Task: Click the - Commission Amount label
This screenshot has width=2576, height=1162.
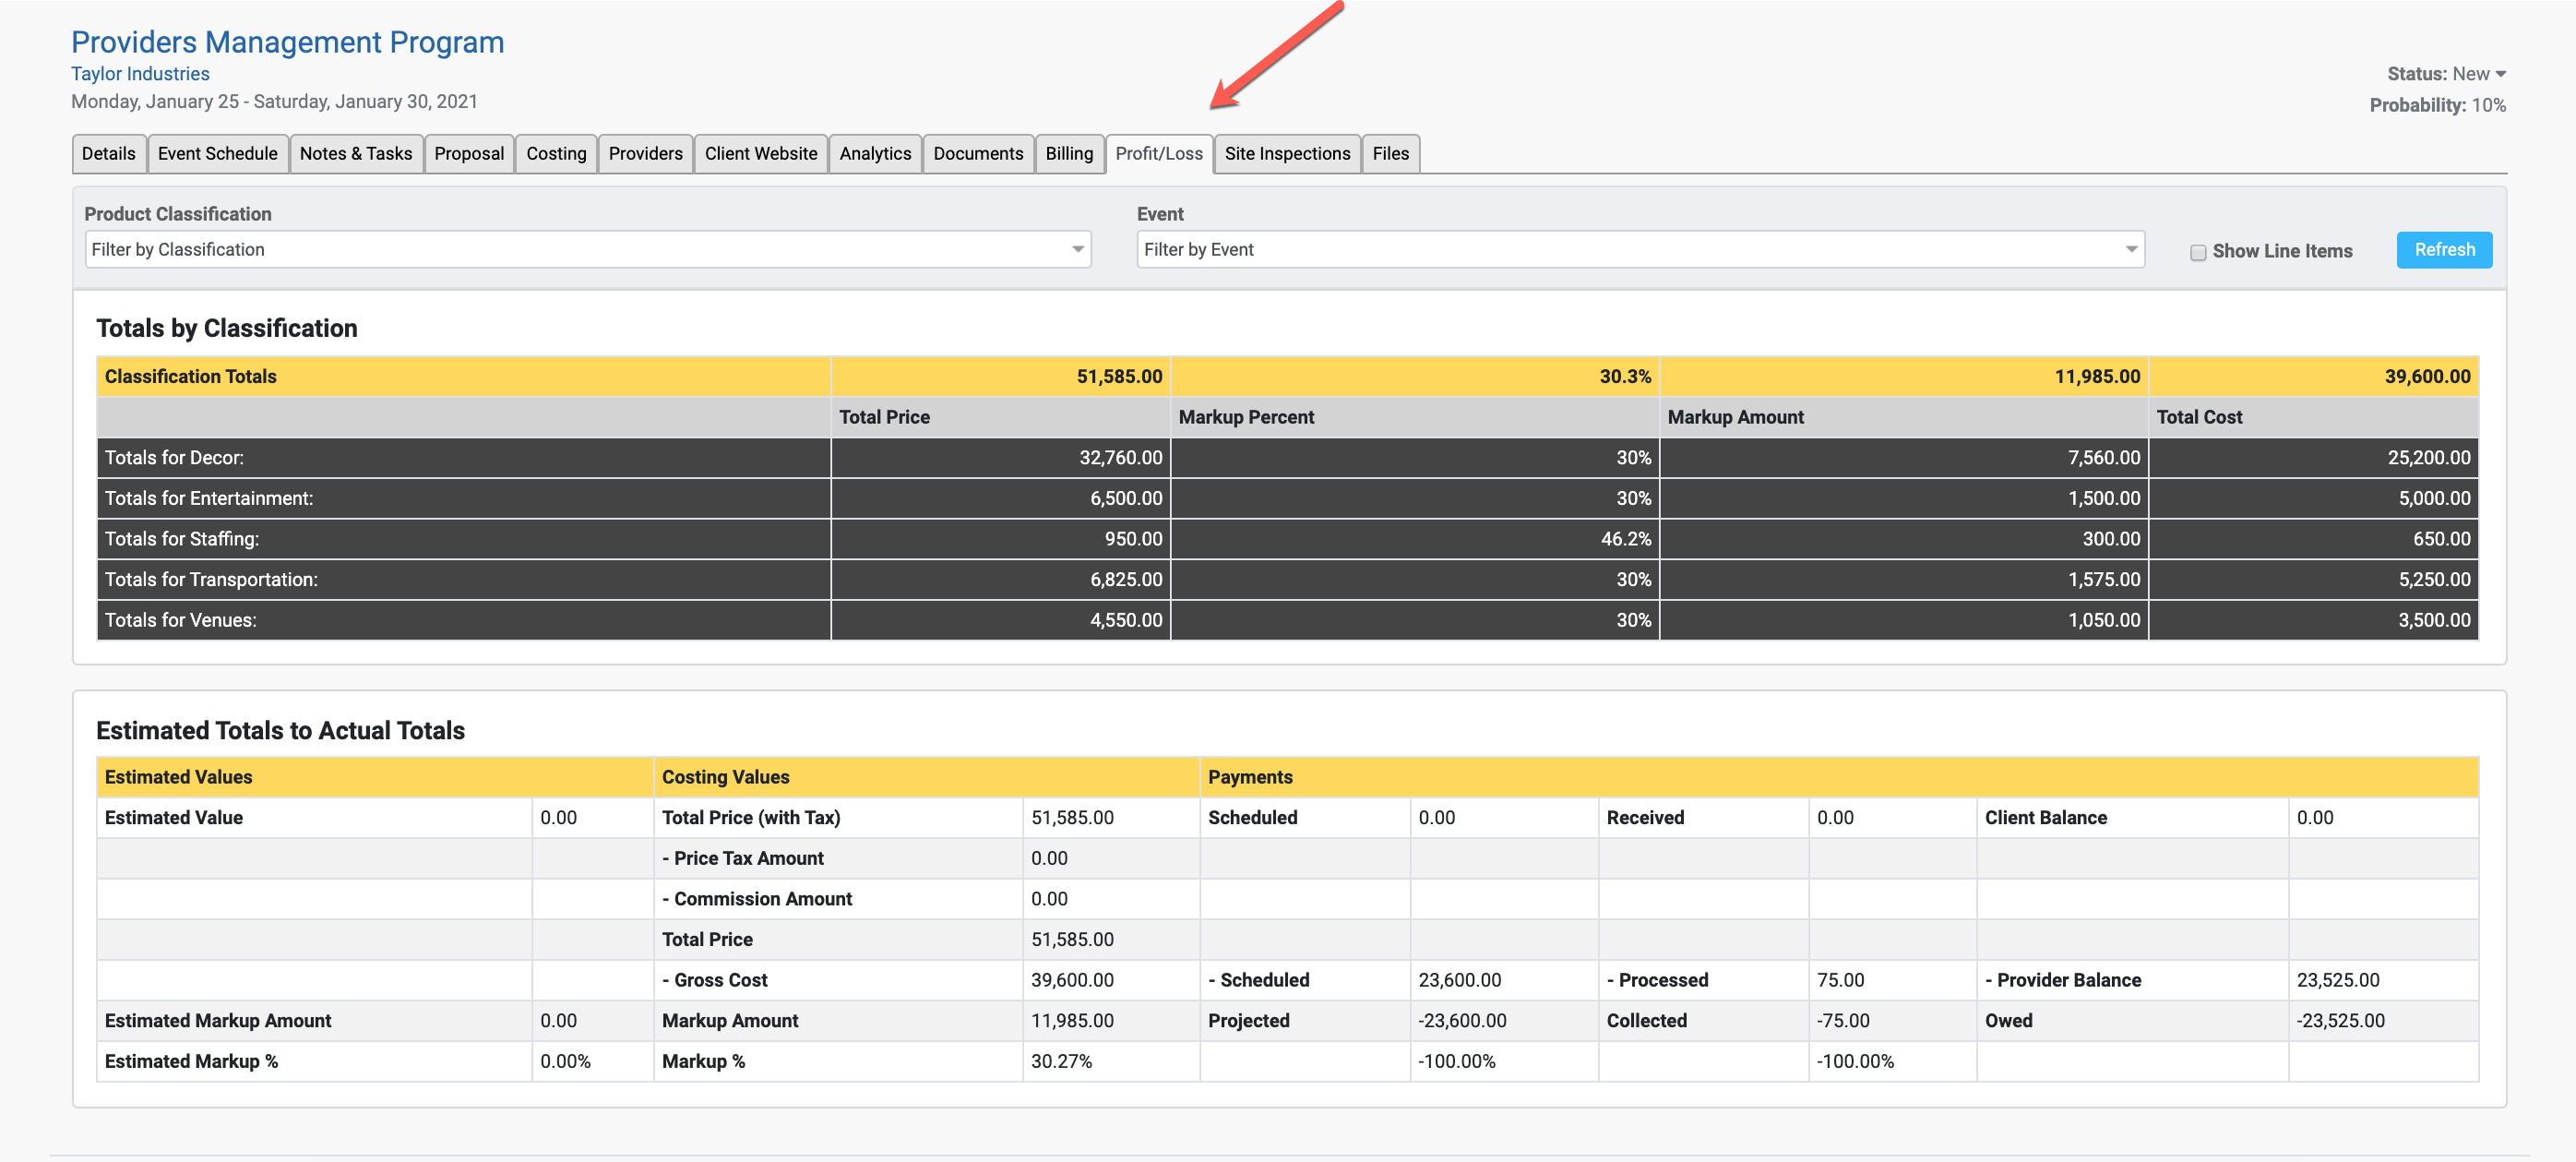Action: pyautogui.click(x=757, y=900)
